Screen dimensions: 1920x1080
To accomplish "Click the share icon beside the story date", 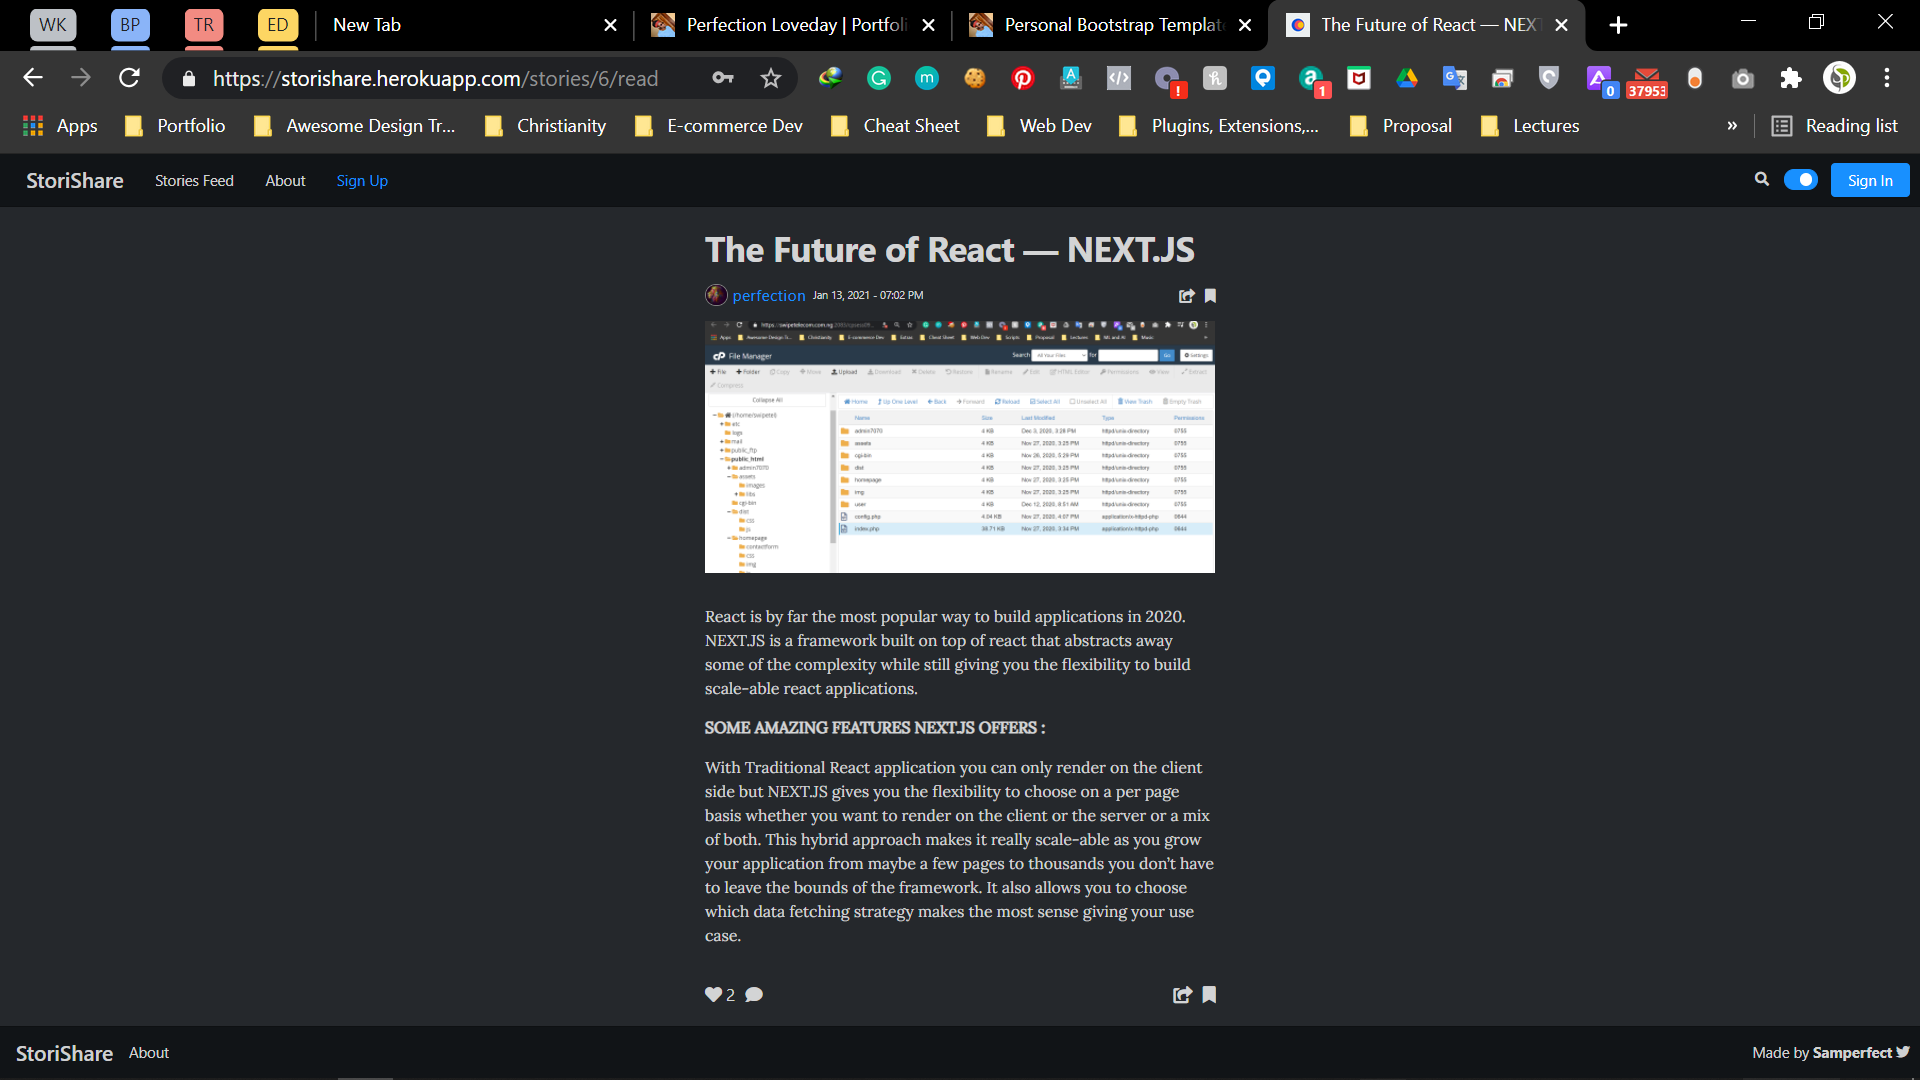I will tap(1187, 296).
